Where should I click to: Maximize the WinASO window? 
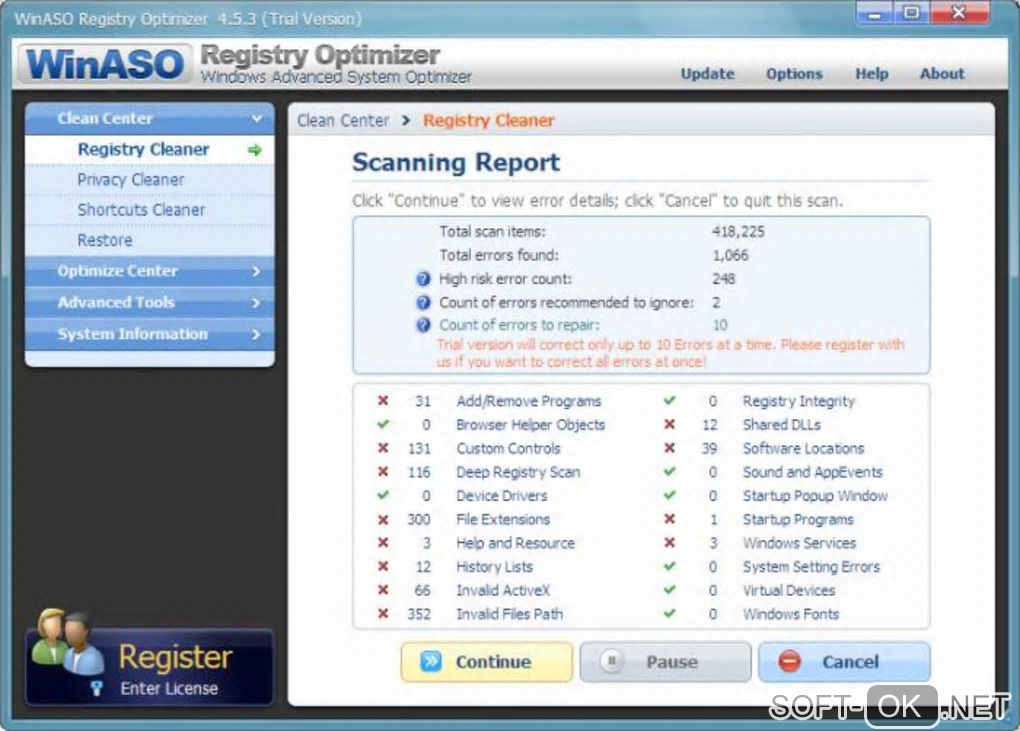click(x=912, y=14)
